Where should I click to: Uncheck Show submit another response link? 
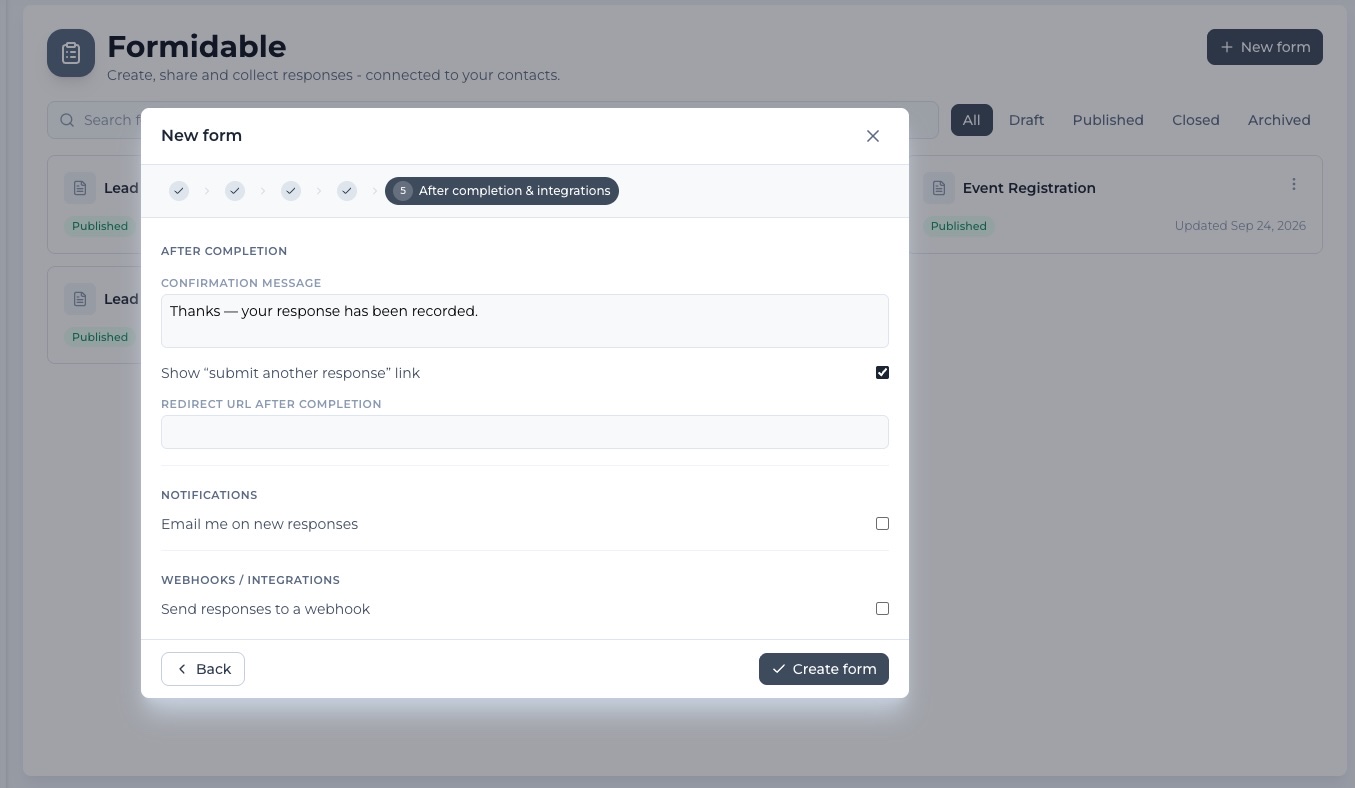point(882,373)
